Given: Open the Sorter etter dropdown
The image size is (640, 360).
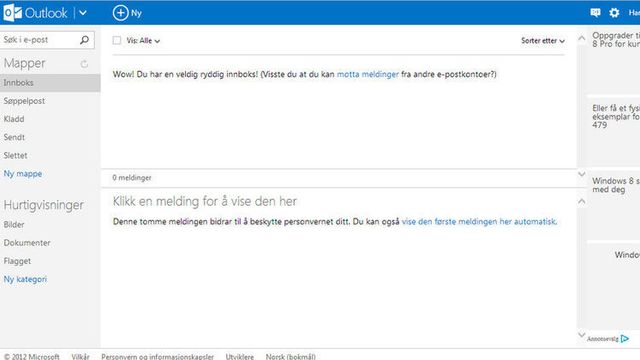Looking at the screenshot, I should 543,40.
